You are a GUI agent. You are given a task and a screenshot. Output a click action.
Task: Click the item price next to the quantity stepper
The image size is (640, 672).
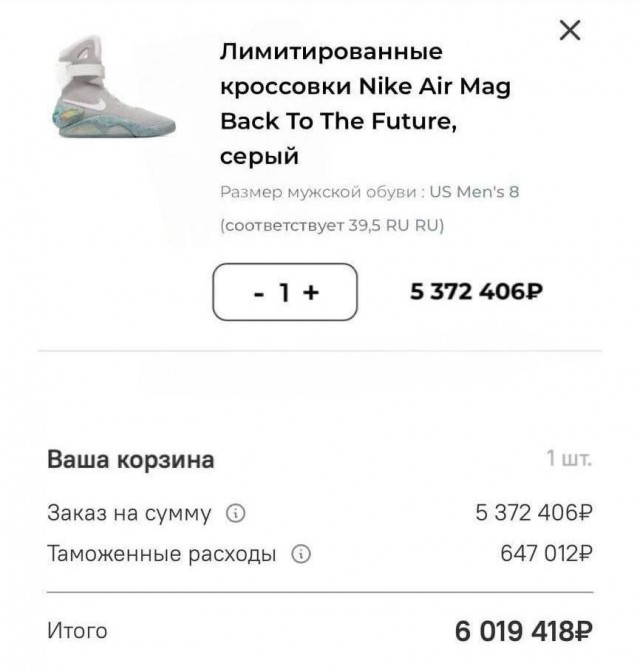(x=476, y=292)
